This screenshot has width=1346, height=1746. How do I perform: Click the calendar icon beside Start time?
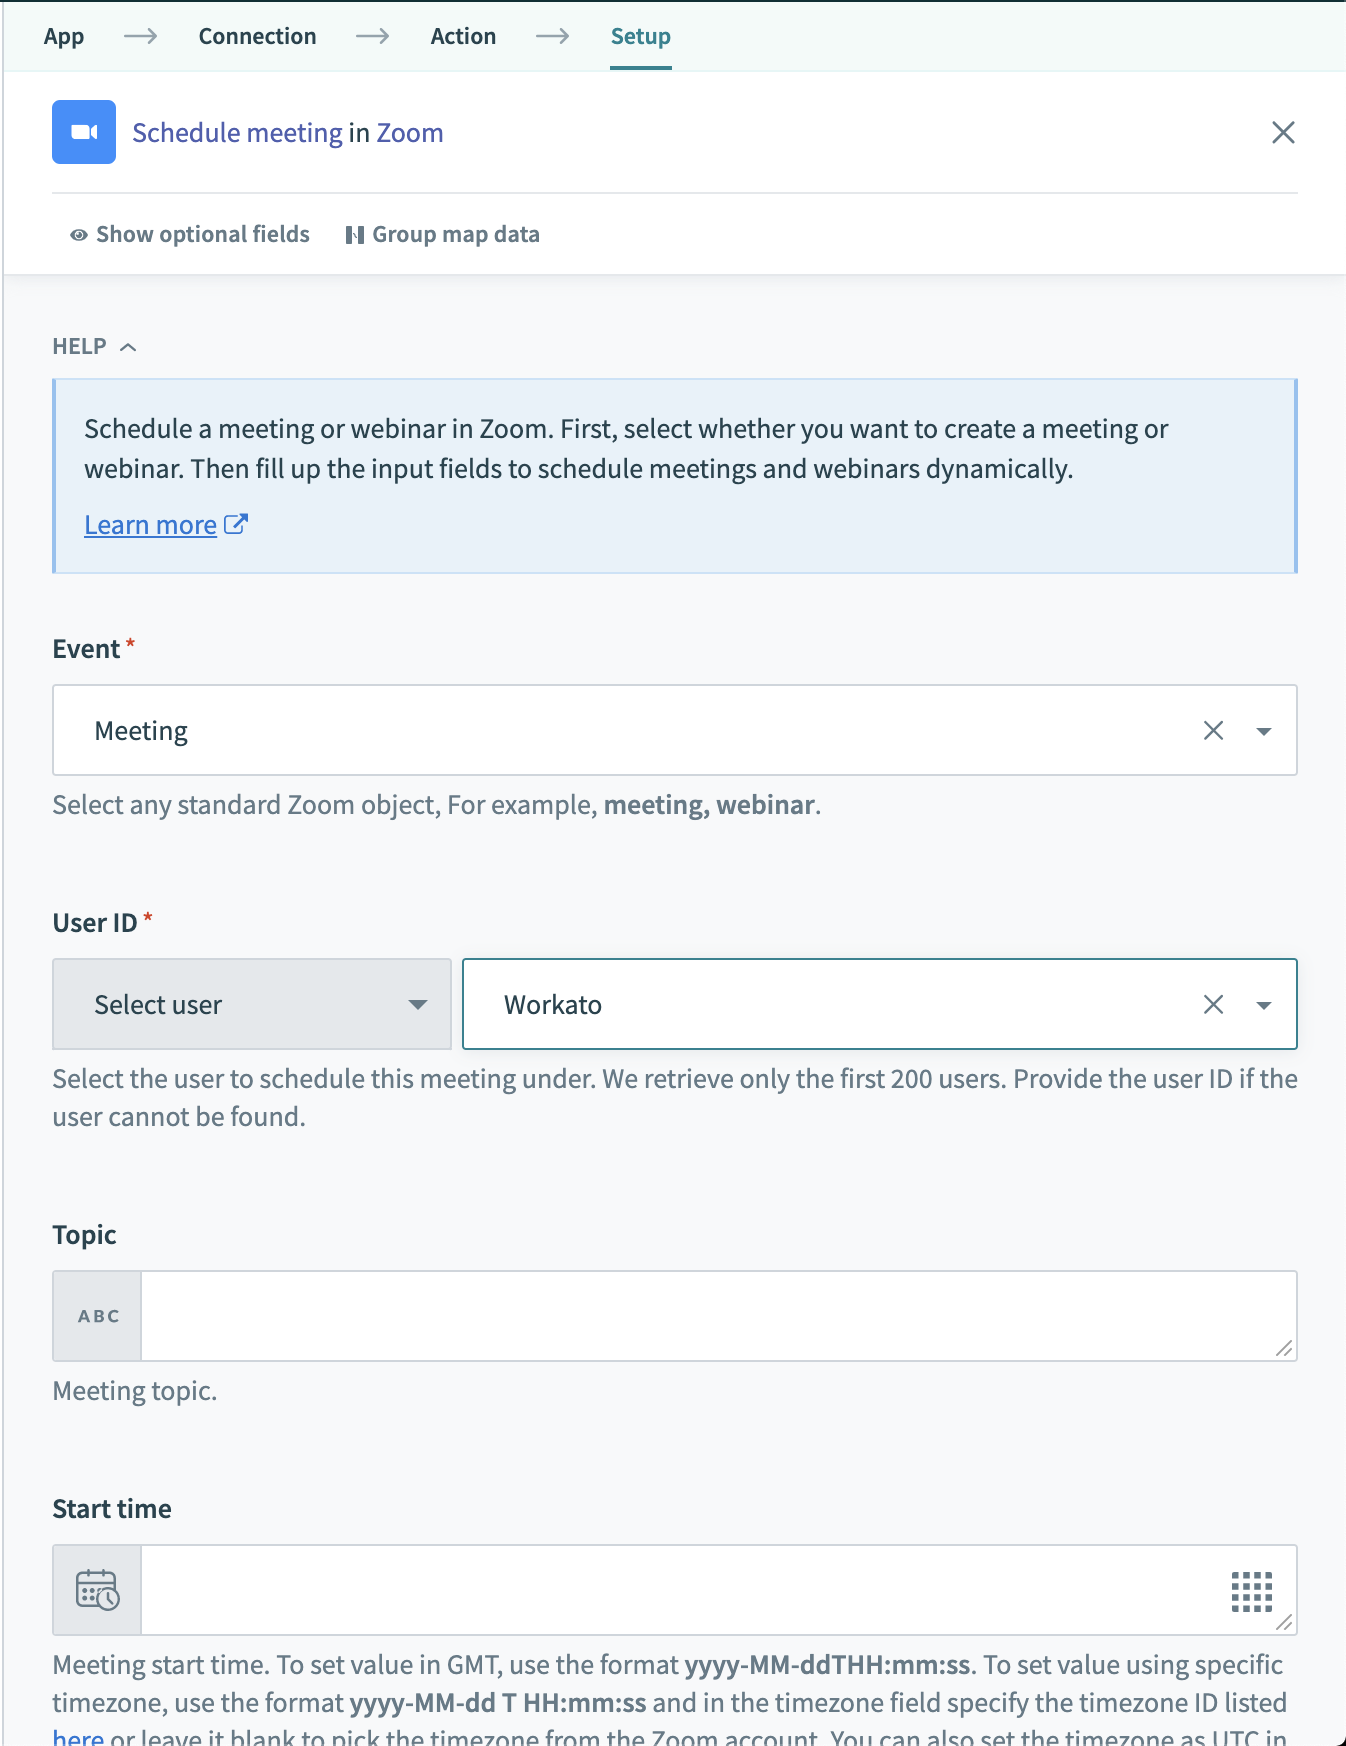[x=96, y=1590]
